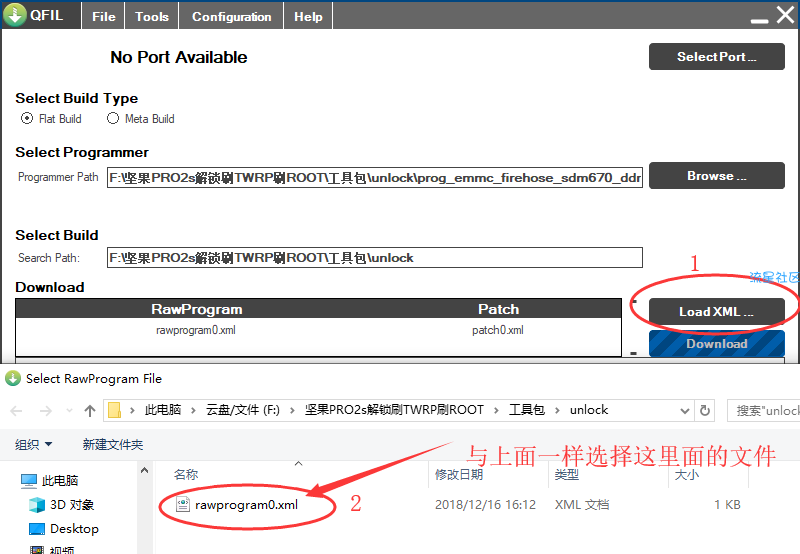Click the 2018/12/16 16:12 date cell
This screenshot has height=554, width=800.
[485, 505]
